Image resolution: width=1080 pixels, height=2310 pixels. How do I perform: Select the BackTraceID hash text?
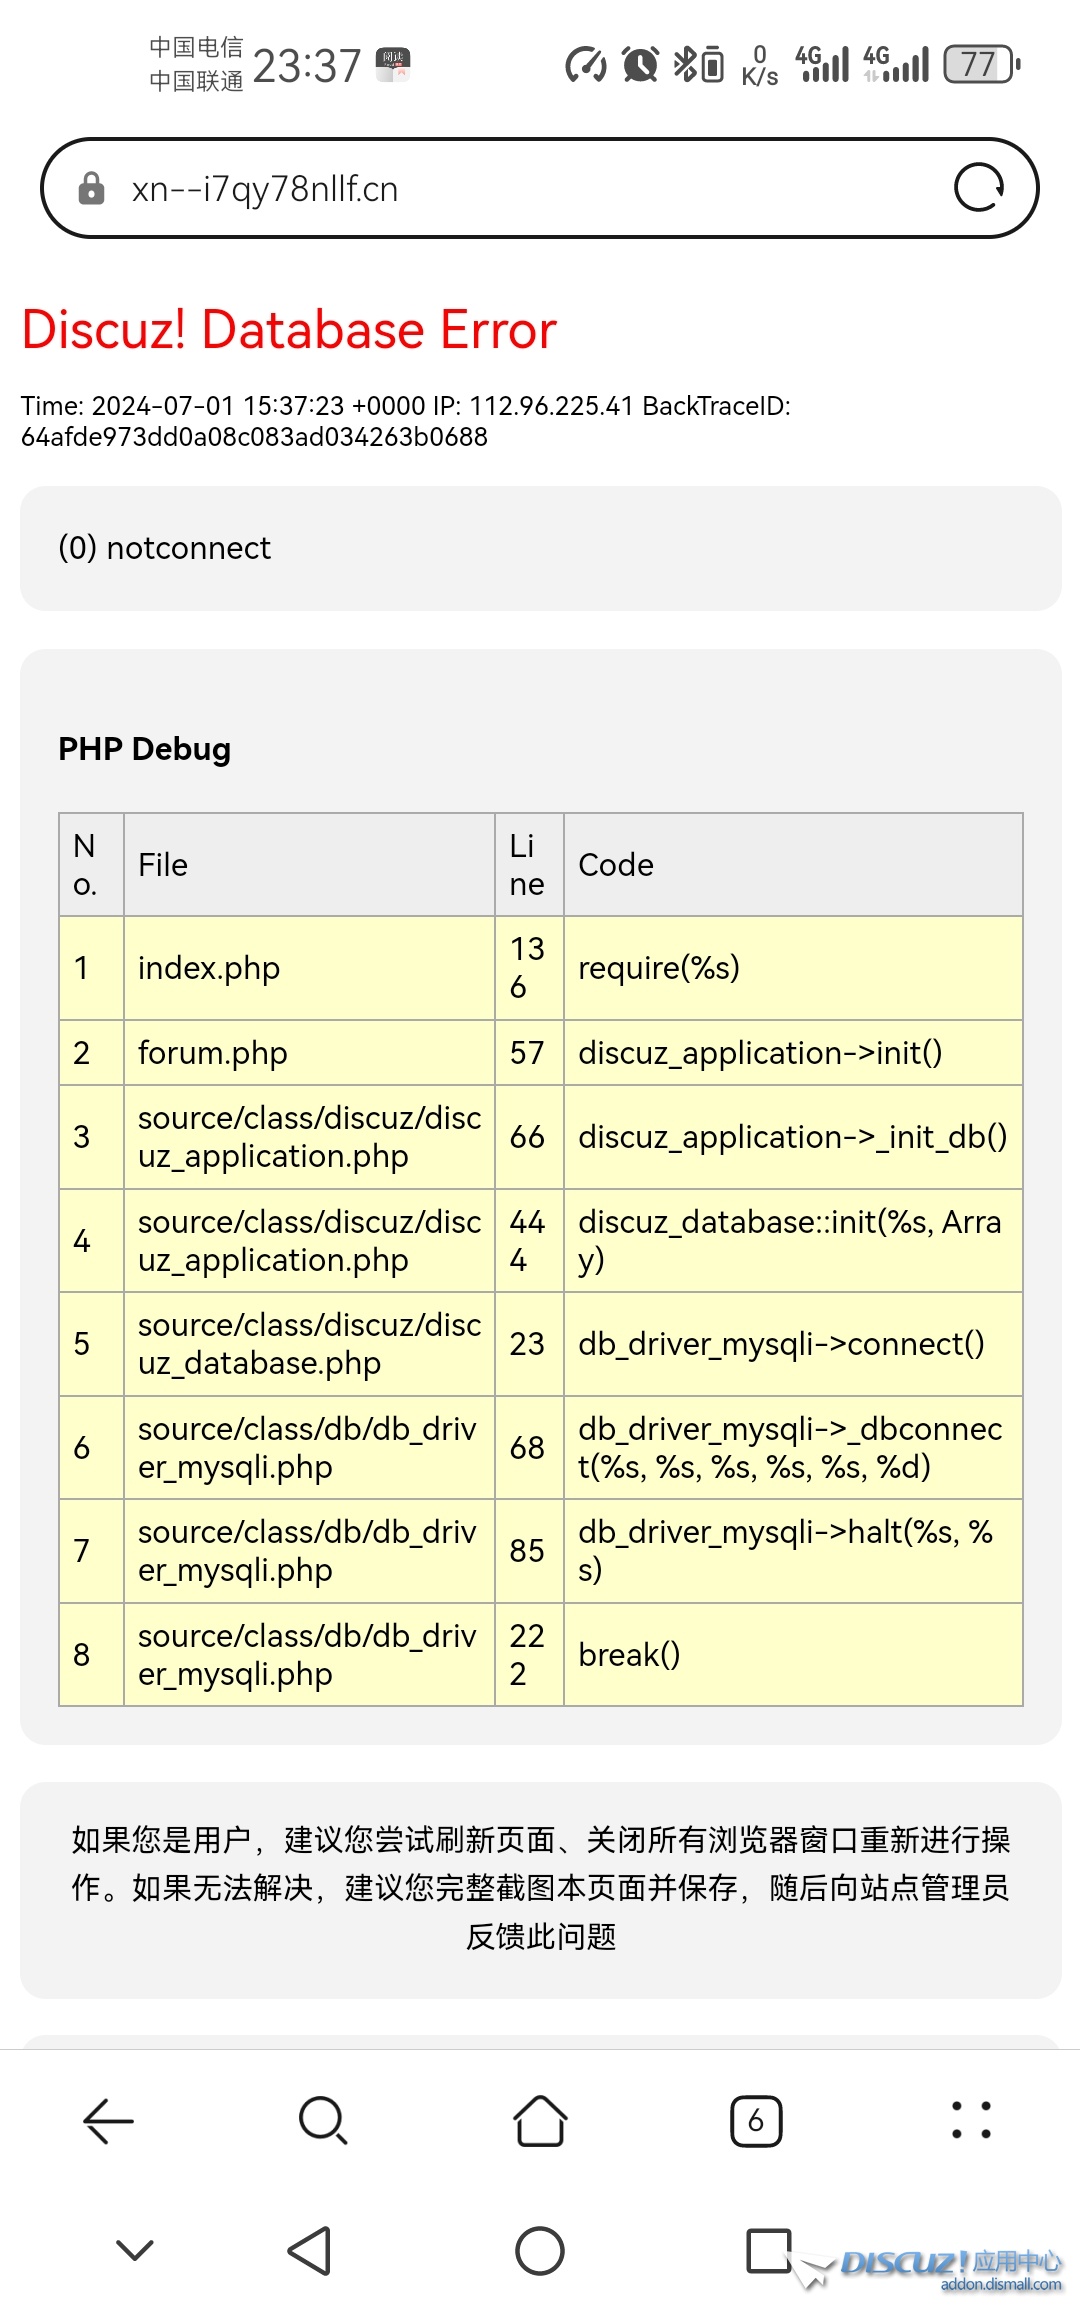click(254, 437)
